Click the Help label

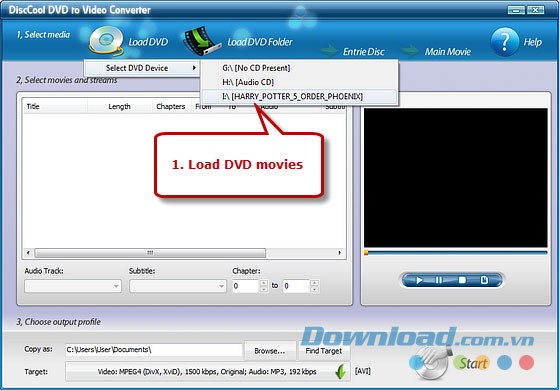point(533,42)
